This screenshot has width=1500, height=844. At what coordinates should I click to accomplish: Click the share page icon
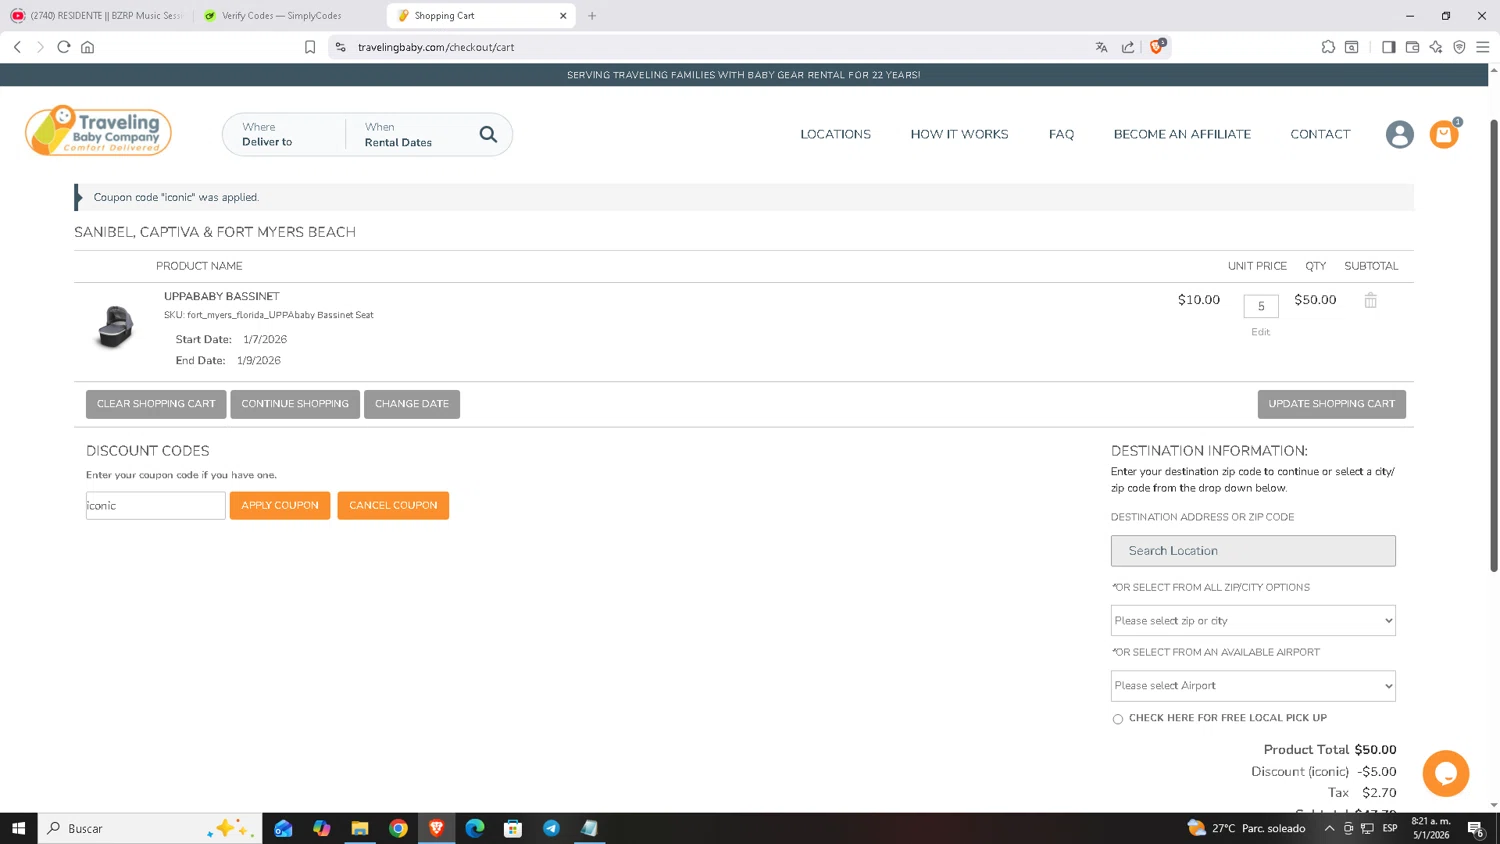(1128, 47)
